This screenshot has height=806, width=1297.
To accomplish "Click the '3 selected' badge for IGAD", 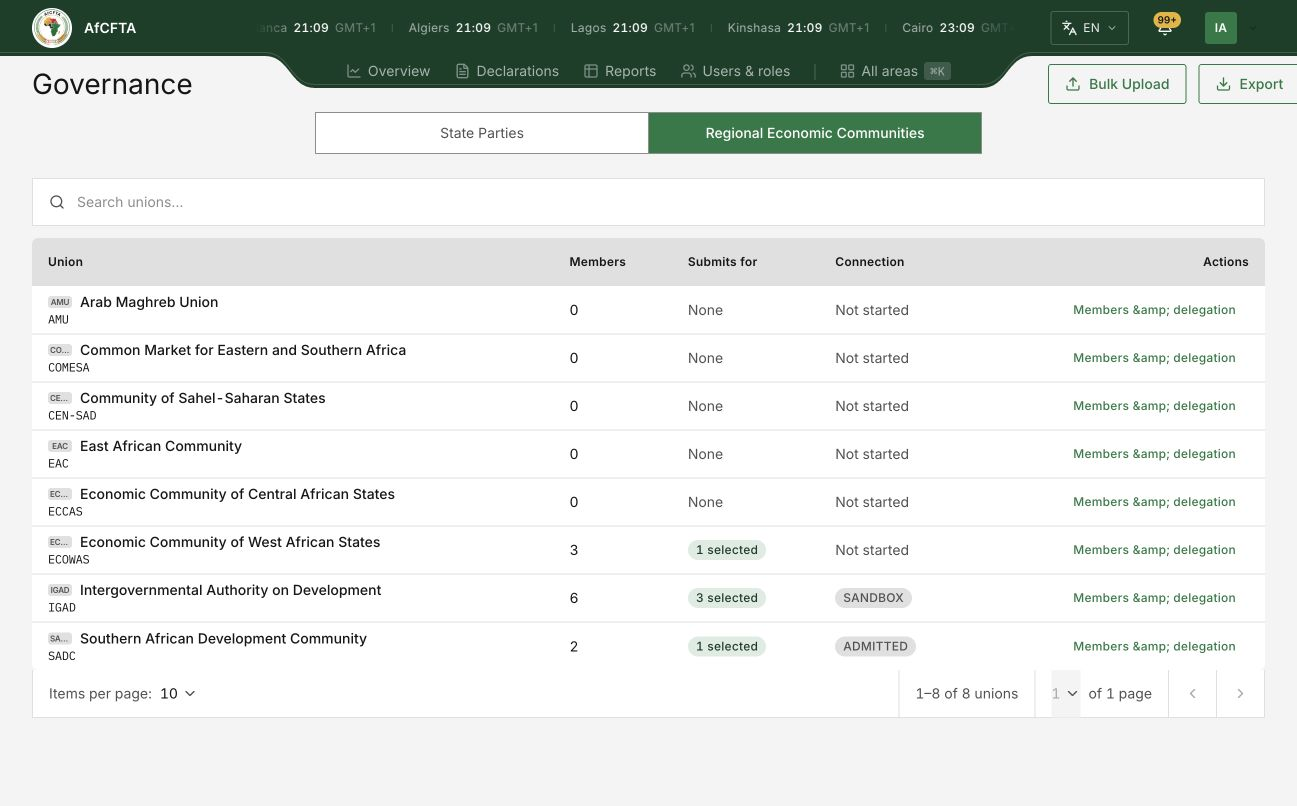I will (727, 598).
